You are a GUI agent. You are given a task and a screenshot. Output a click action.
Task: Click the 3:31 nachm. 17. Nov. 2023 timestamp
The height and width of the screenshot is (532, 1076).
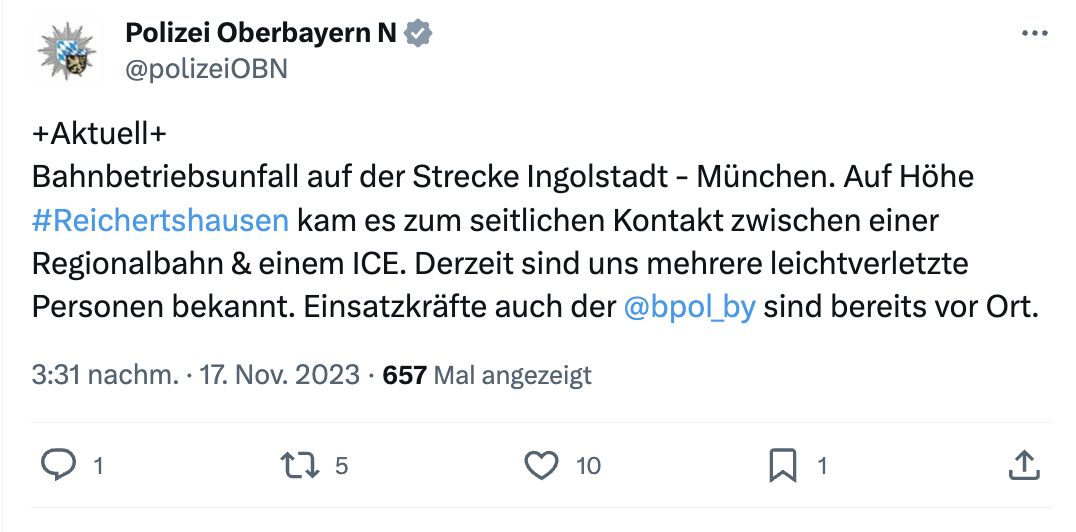(x=196, y=375)
